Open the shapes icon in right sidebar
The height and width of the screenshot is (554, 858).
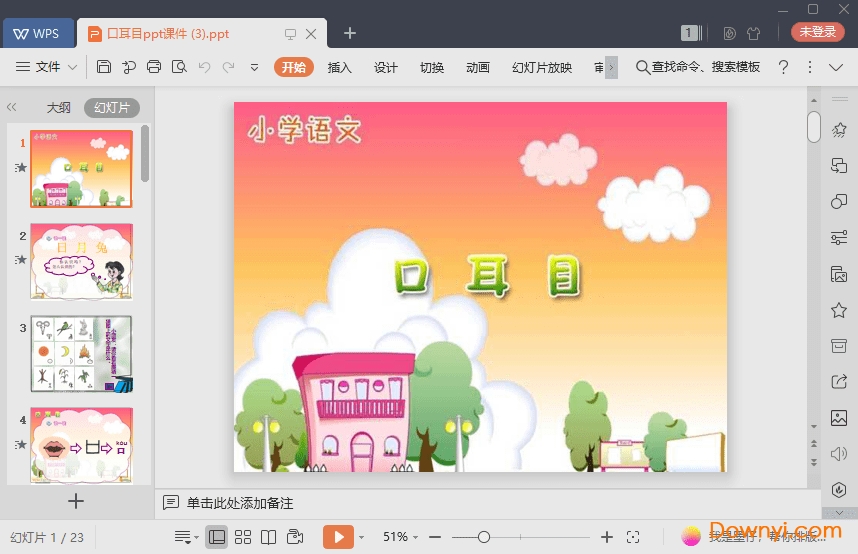(839, 201)
